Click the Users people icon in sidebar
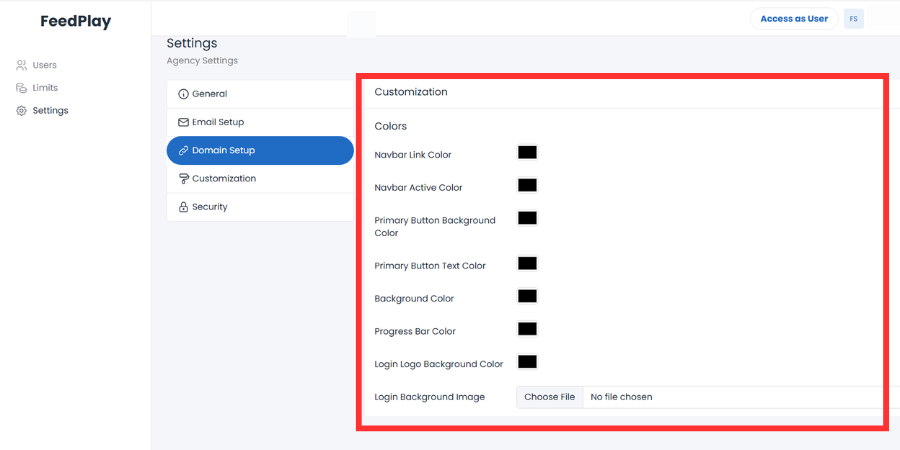This screenshot has height=450, width=900. (x=21, y=65)
